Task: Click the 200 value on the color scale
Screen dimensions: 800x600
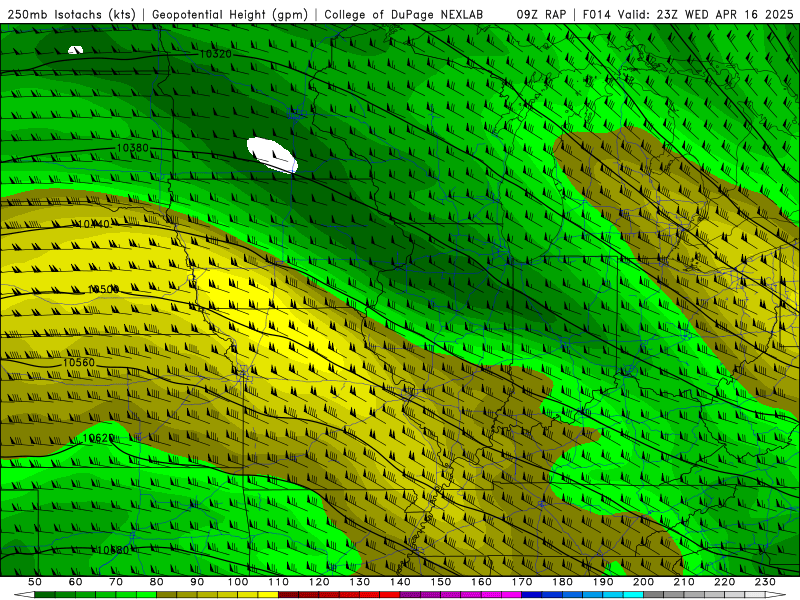Action: click(x=643, y=582)
